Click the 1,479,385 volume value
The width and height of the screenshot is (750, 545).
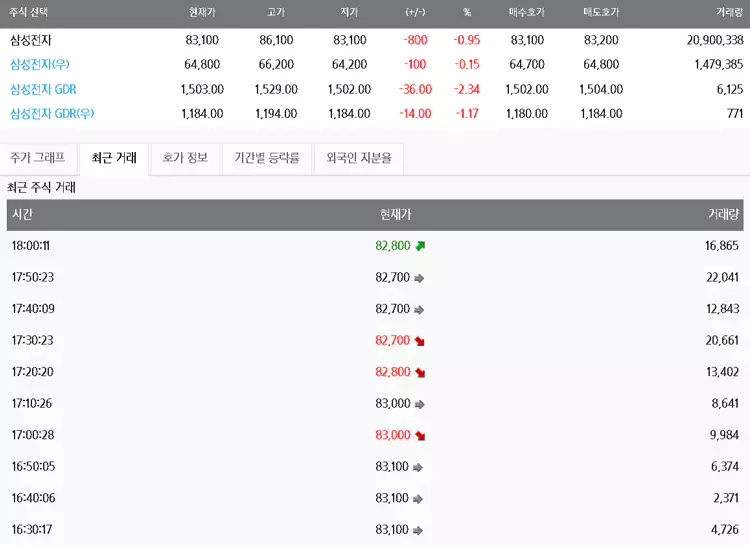click(719, 65)
